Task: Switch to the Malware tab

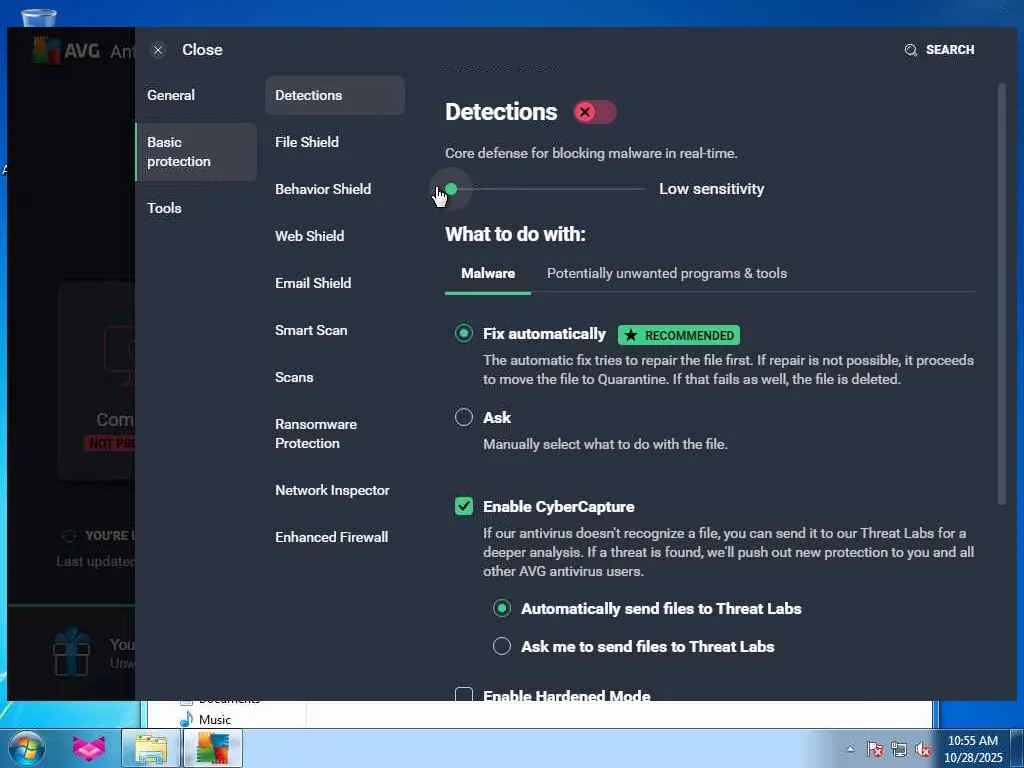Action: coord(488,274)
